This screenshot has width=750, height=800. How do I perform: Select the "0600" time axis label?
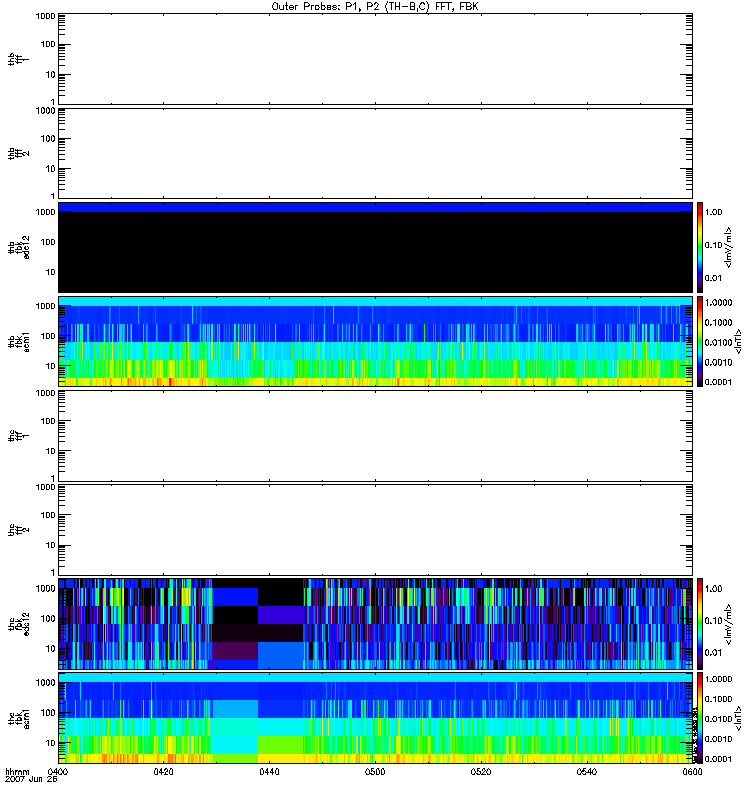(692, 772)
